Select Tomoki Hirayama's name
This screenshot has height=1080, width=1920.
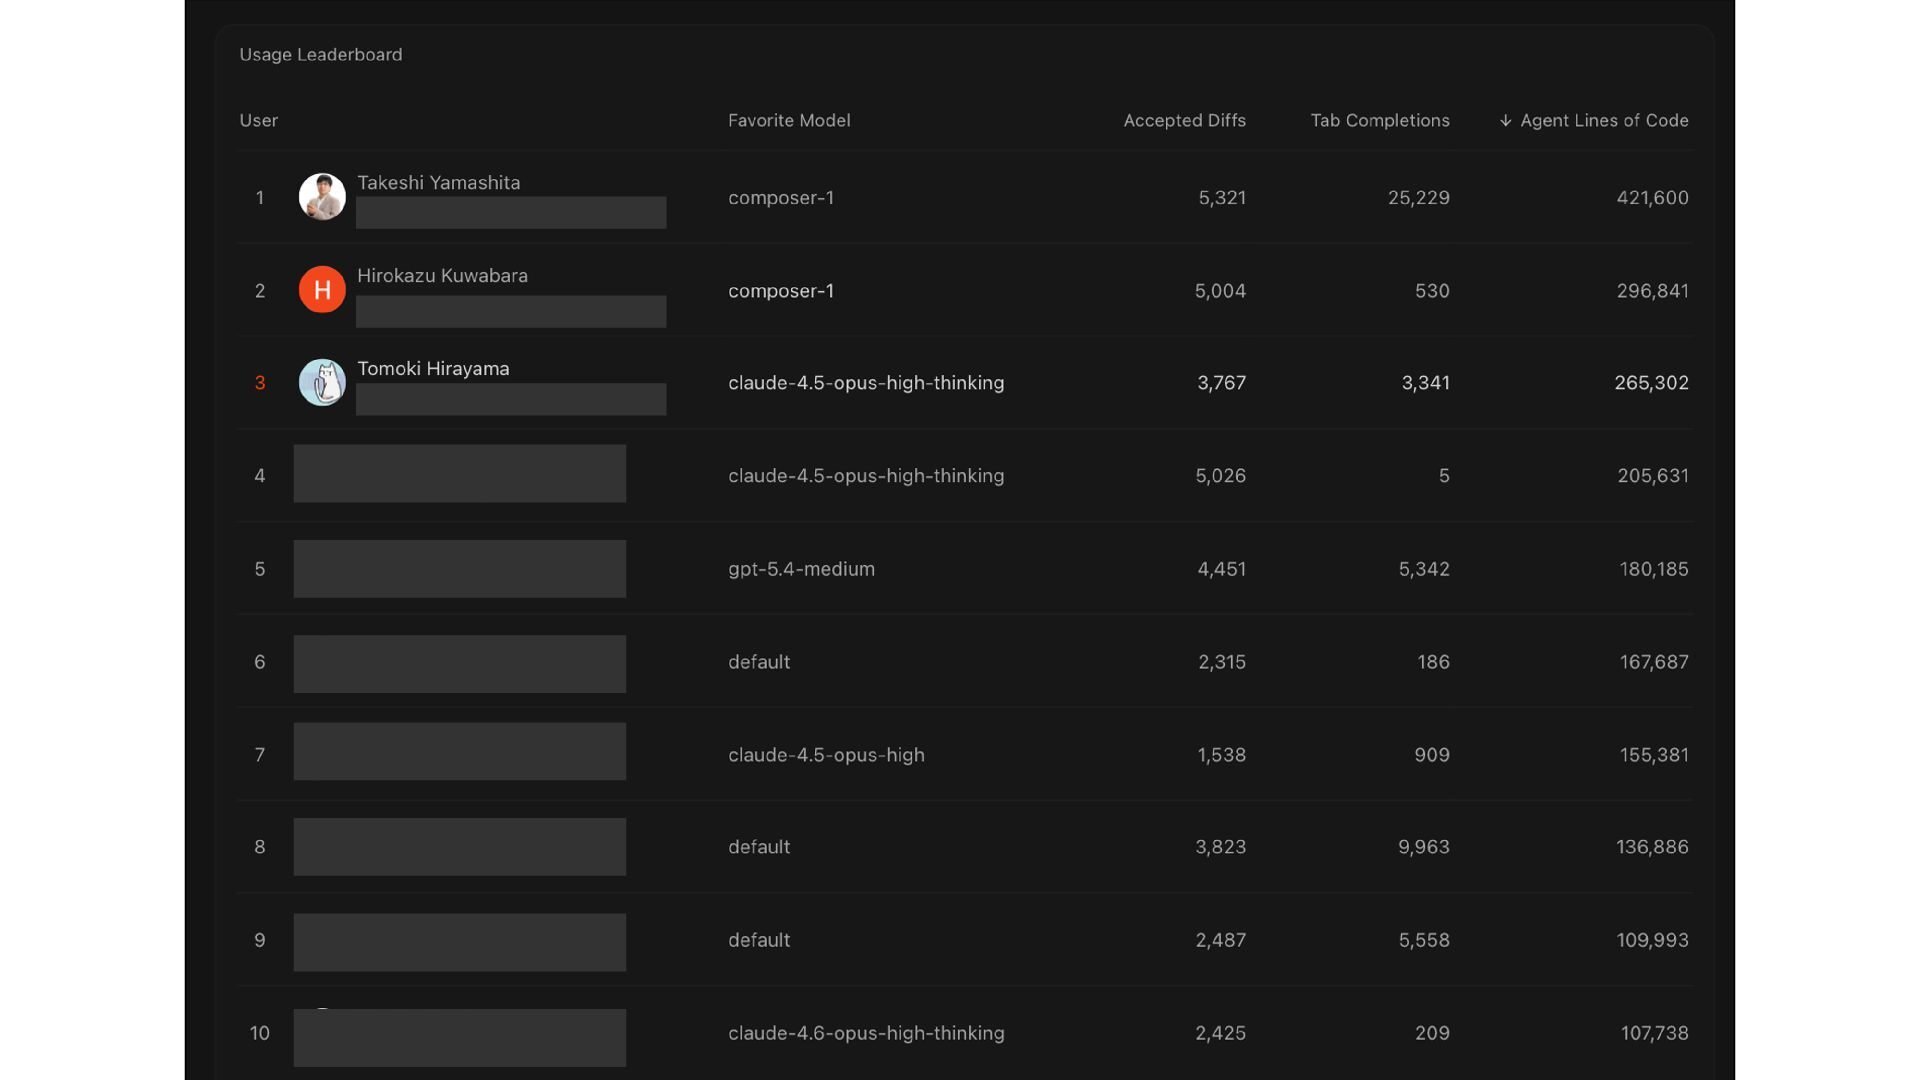coord(433,369)
